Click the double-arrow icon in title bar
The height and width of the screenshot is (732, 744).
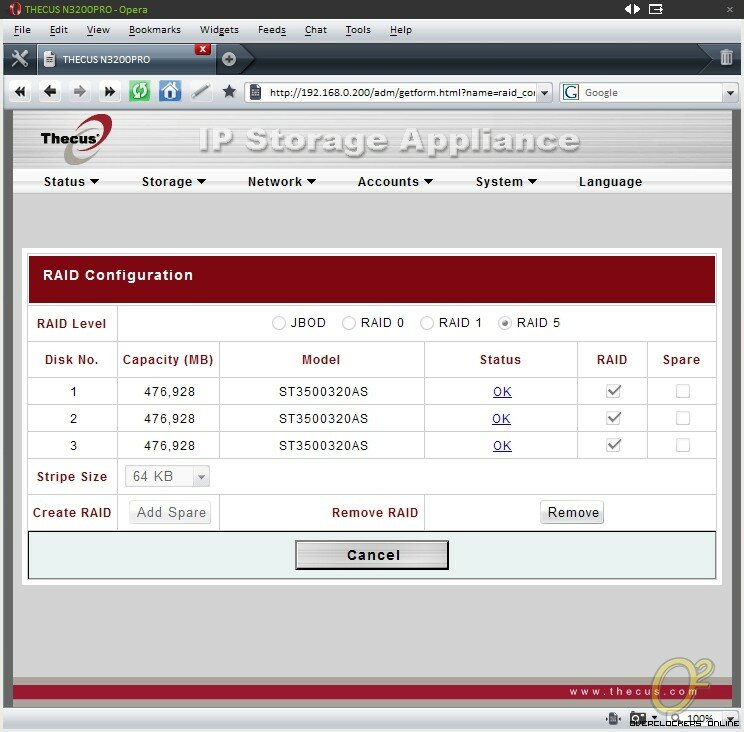632,9
